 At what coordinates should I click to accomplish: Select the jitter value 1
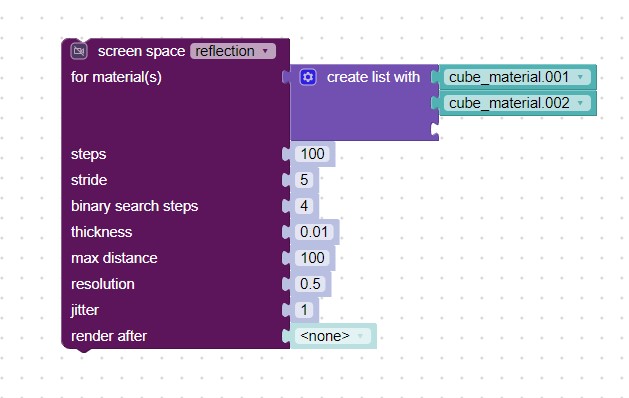[304, 310]
